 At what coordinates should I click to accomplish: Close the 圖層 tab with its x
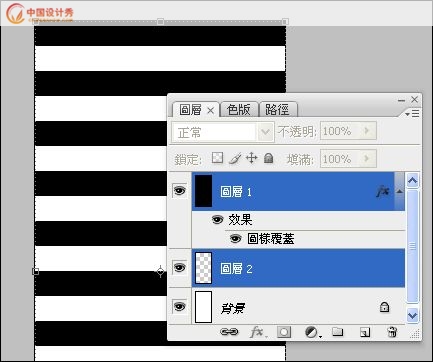tap(210, 110)
